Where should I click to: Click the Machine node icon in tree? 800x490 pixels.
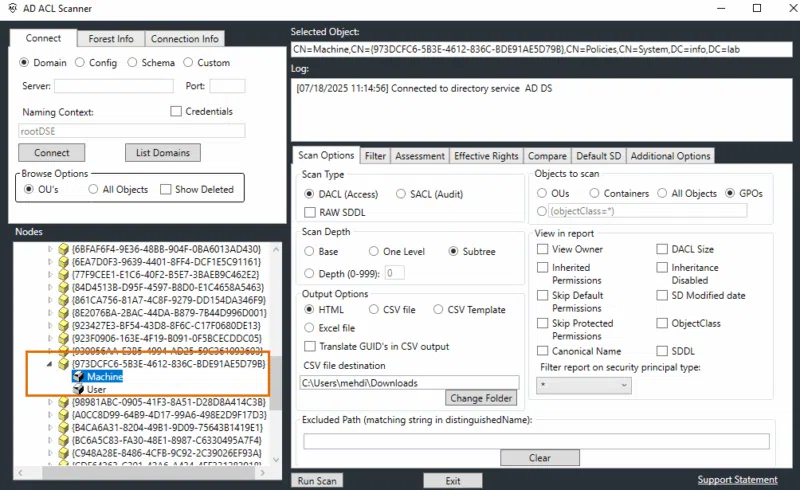pyautogui.click(x=78, y=377)
